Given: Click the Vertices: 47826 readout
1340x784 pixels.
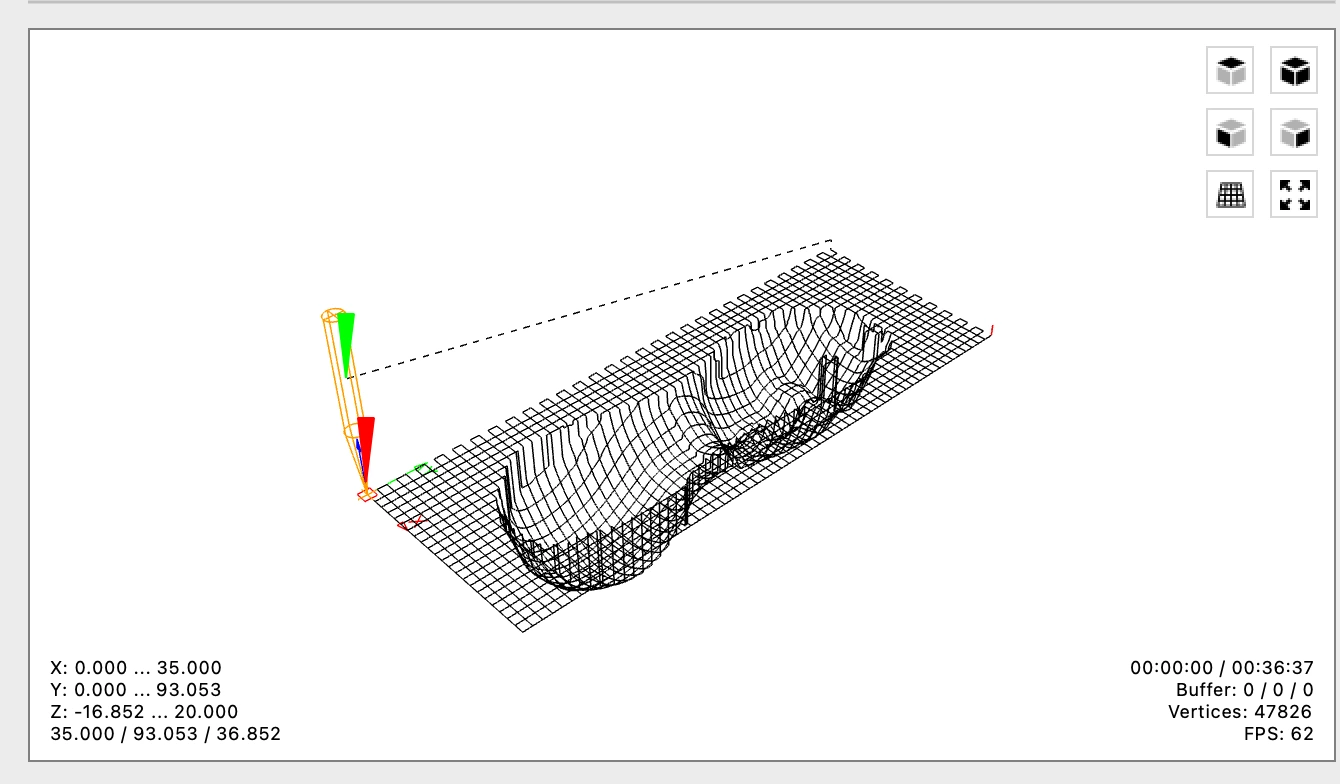Looking at the screenshot, I should click(1241, 712).
